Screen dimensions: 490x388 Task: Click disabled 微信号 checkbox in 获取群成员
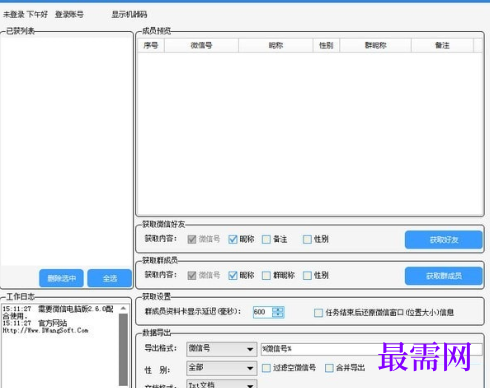click(x=192, y=275)
